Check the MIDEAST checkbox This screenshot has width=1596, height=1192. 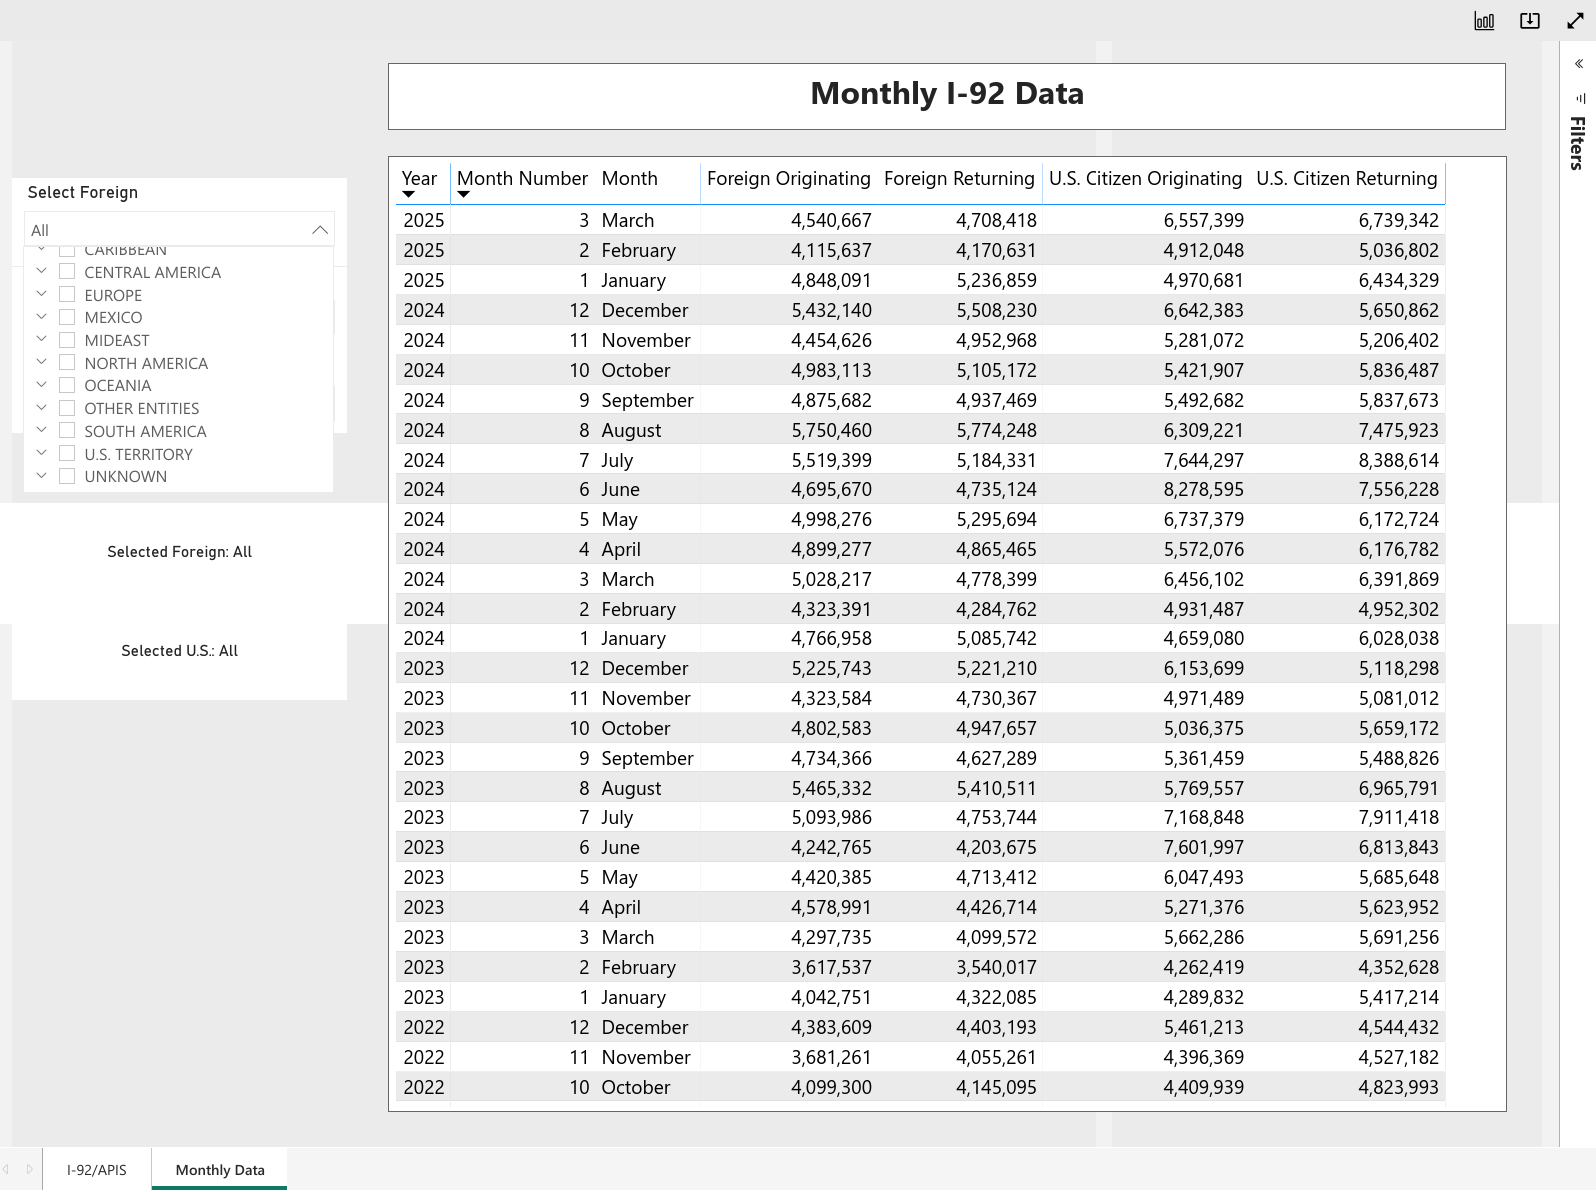tap(67, 339)
